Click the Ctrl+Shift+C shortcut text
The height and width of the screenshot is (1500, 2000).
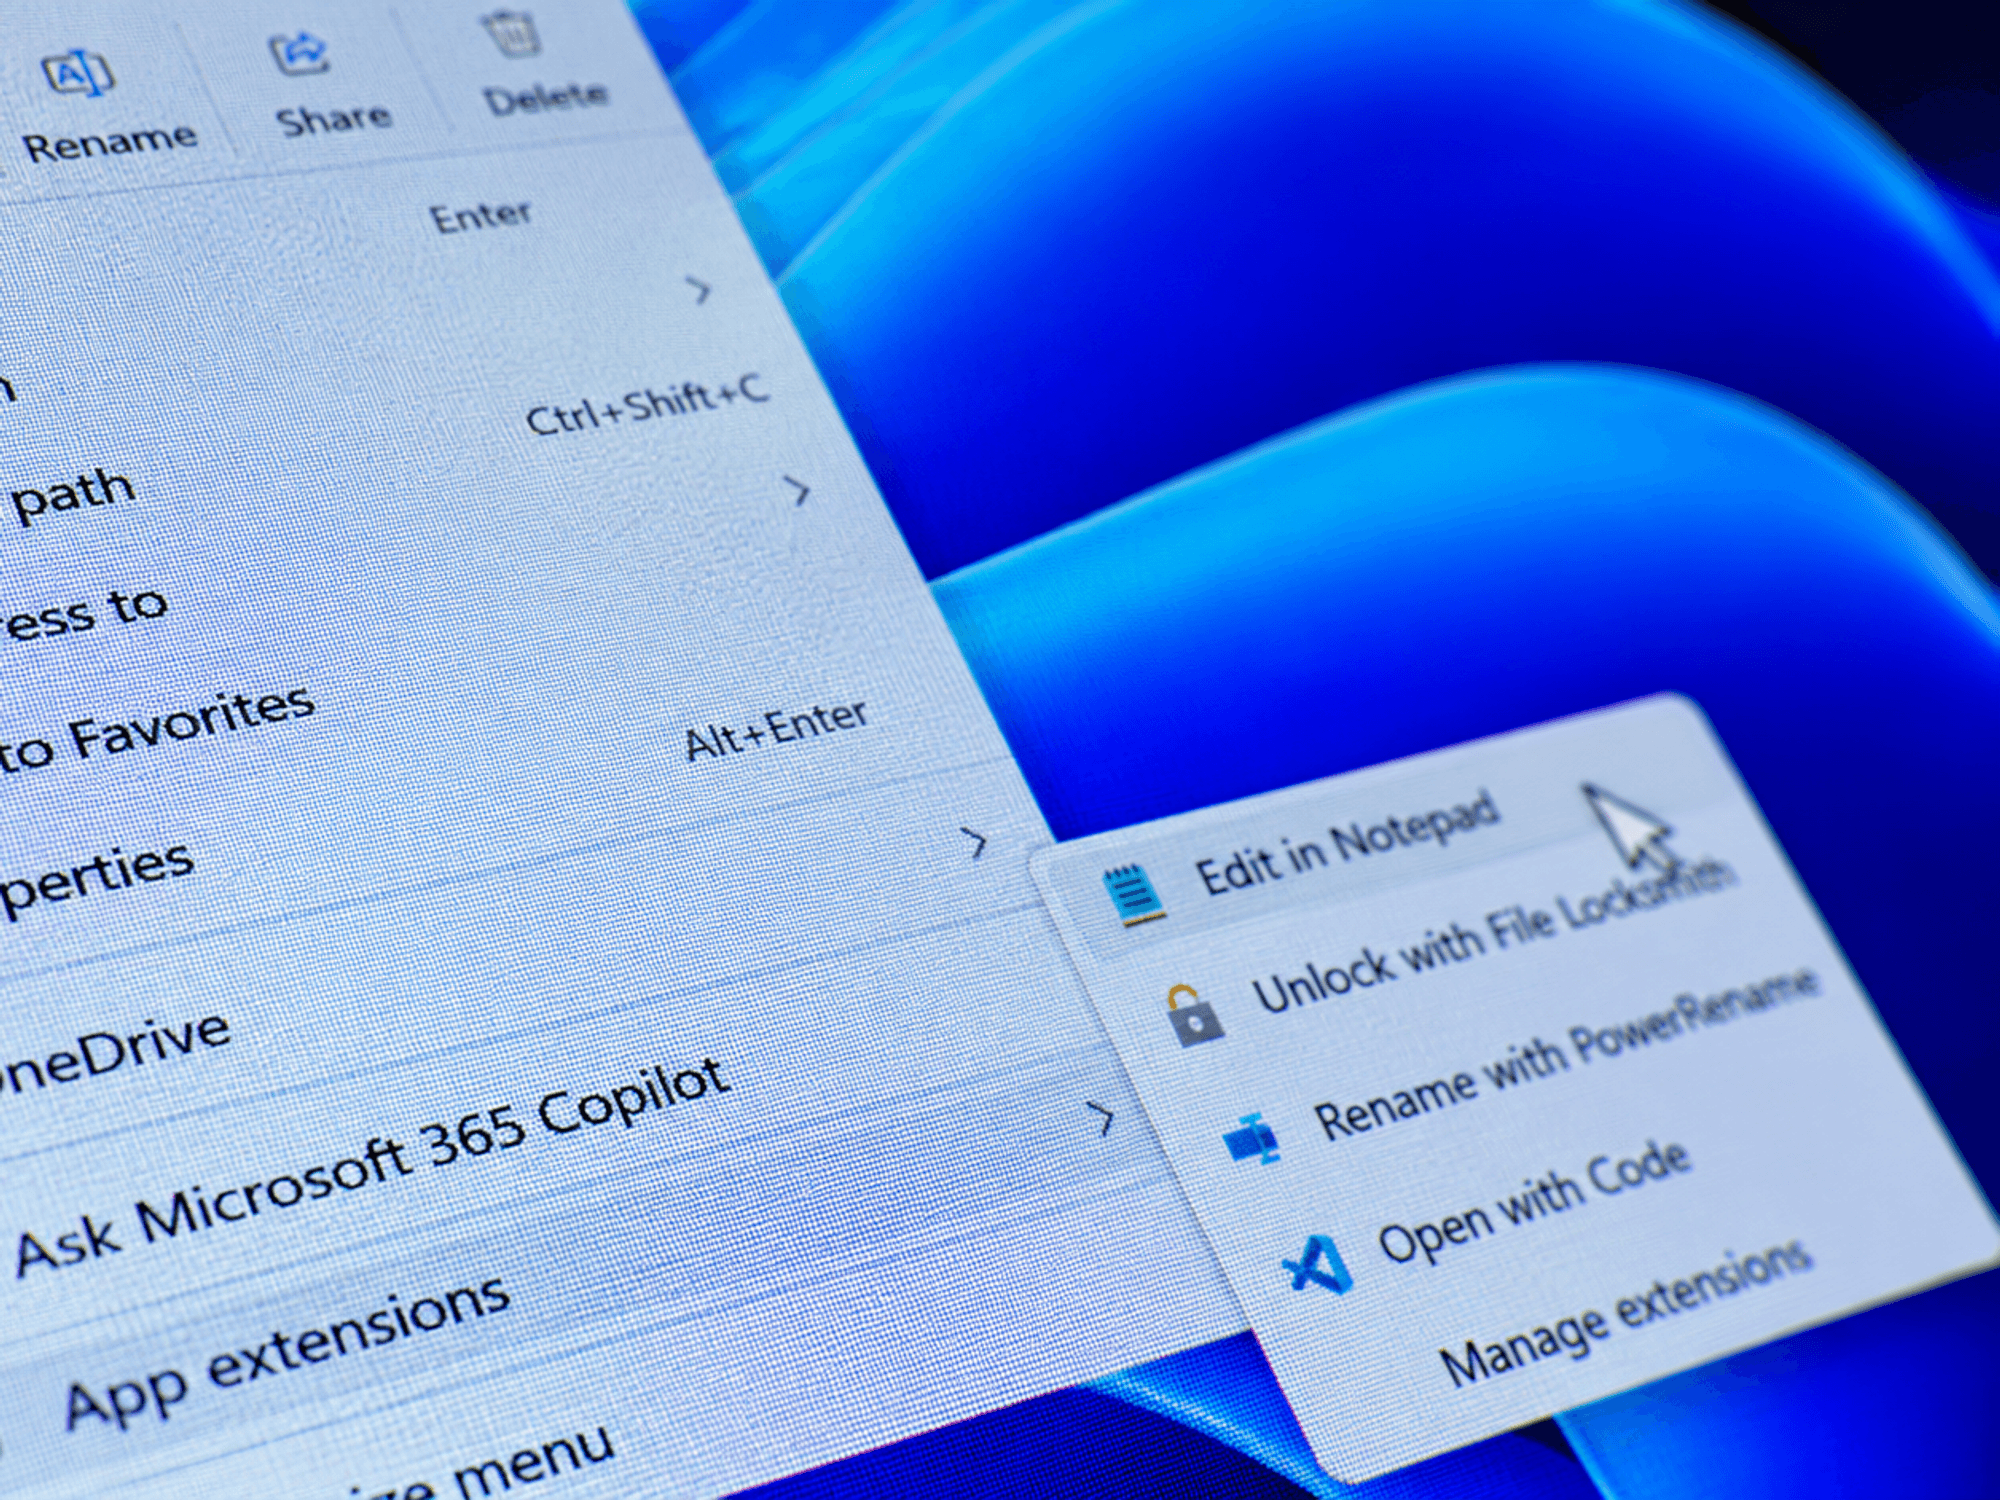click(x=647, y=404)
